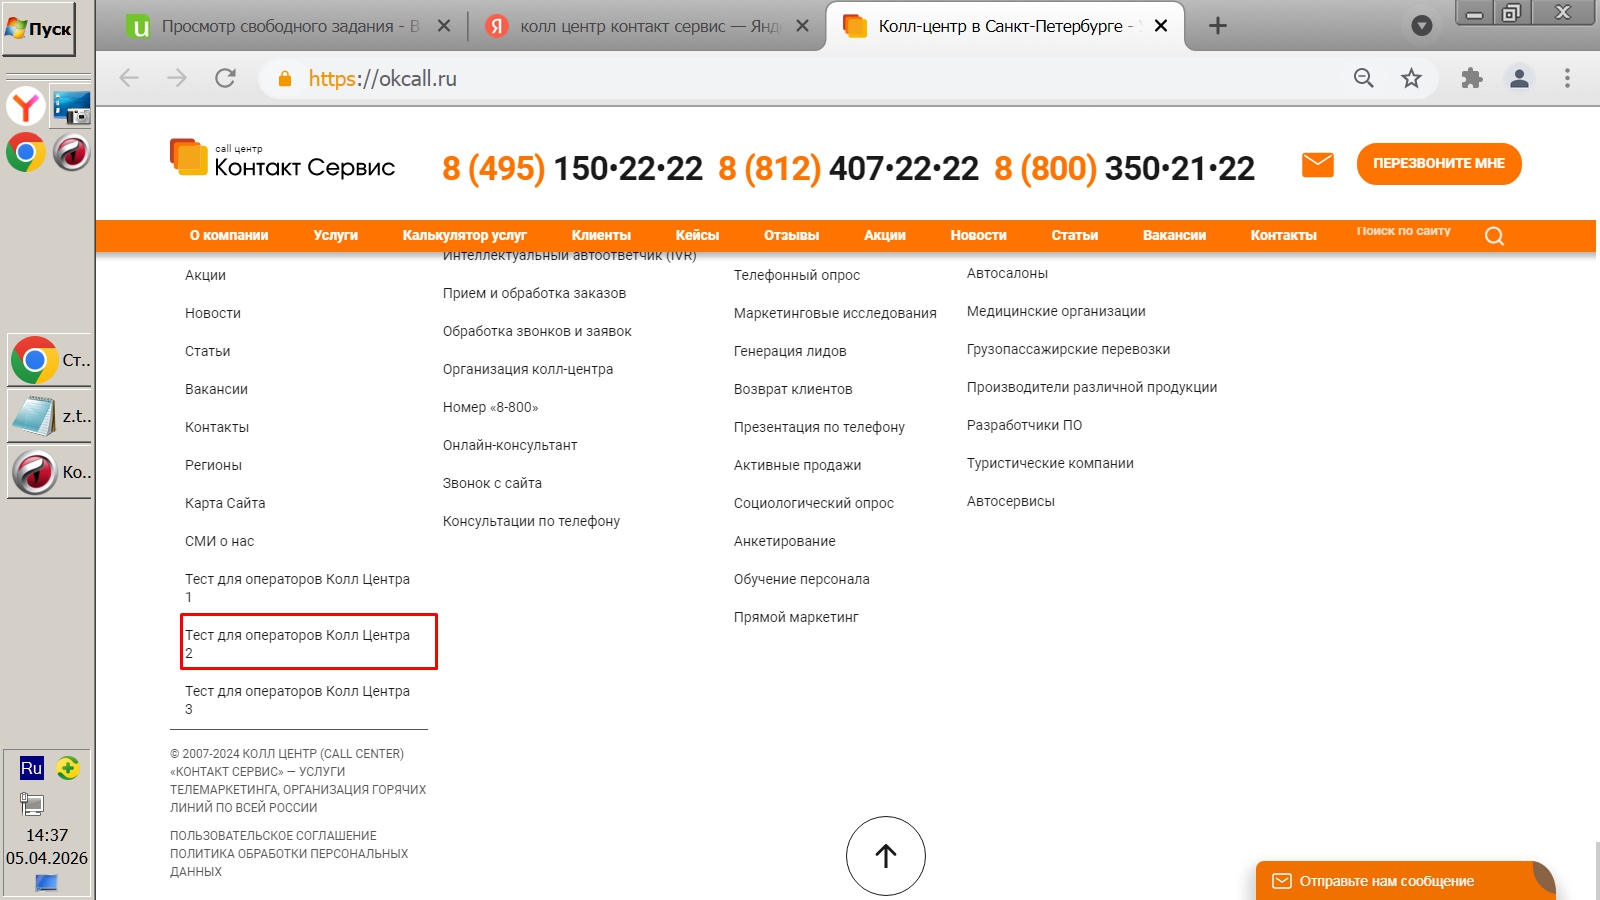This screenshot has height=900, width=1600.
Task: Click the Kontakt Servis logo
Action: tap(282, 160)
